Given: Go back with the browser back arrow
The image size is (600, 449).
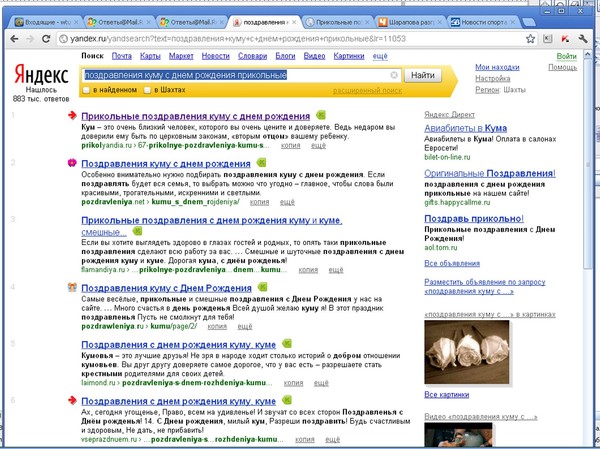Looking at the screenshot, I should pyautogui.click(x=15, y=39).
